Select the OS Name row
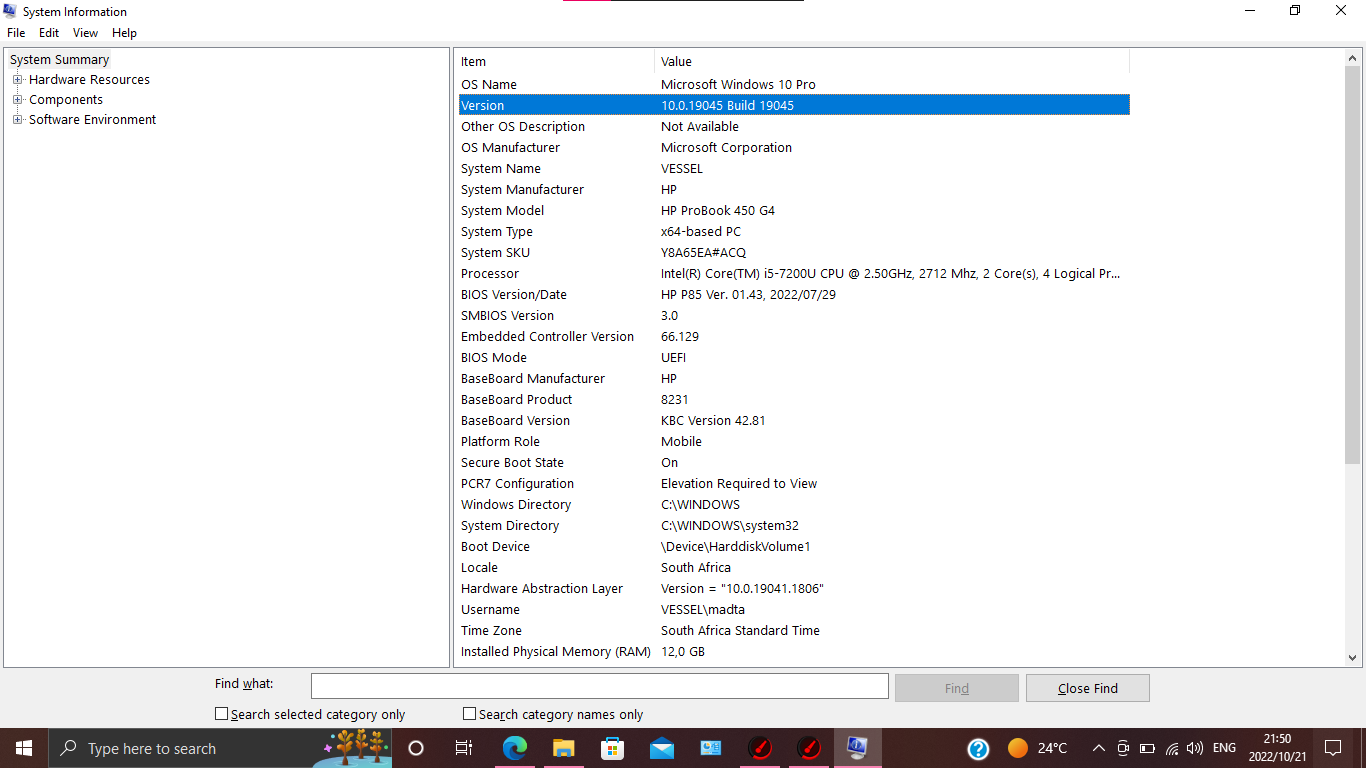Image resolution: width=1366 pixels, height=768 pixels. 794,85
